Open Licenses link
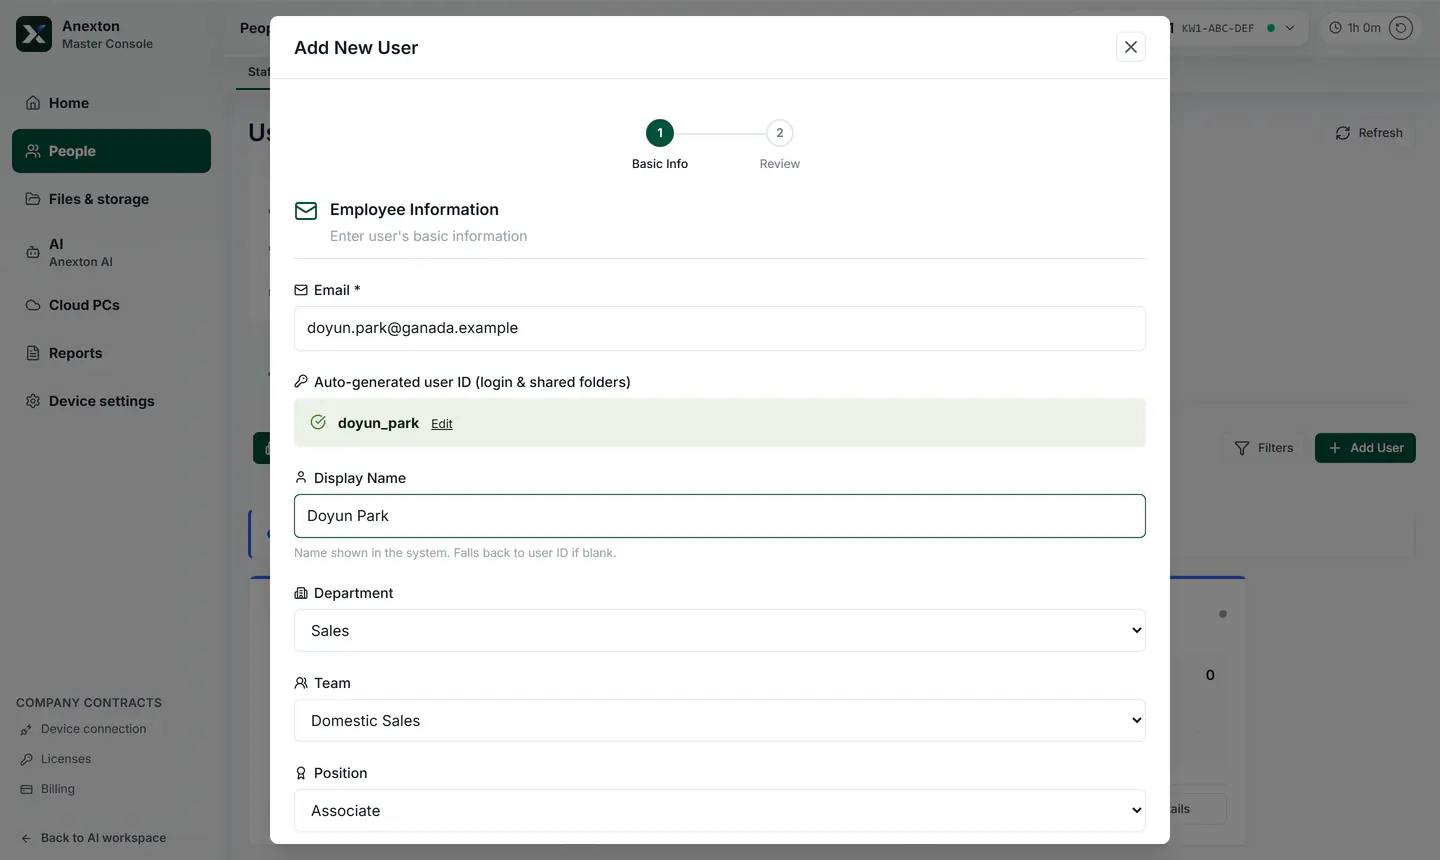Viewport: 1440px width, 860px height. (x=56, y=759)
